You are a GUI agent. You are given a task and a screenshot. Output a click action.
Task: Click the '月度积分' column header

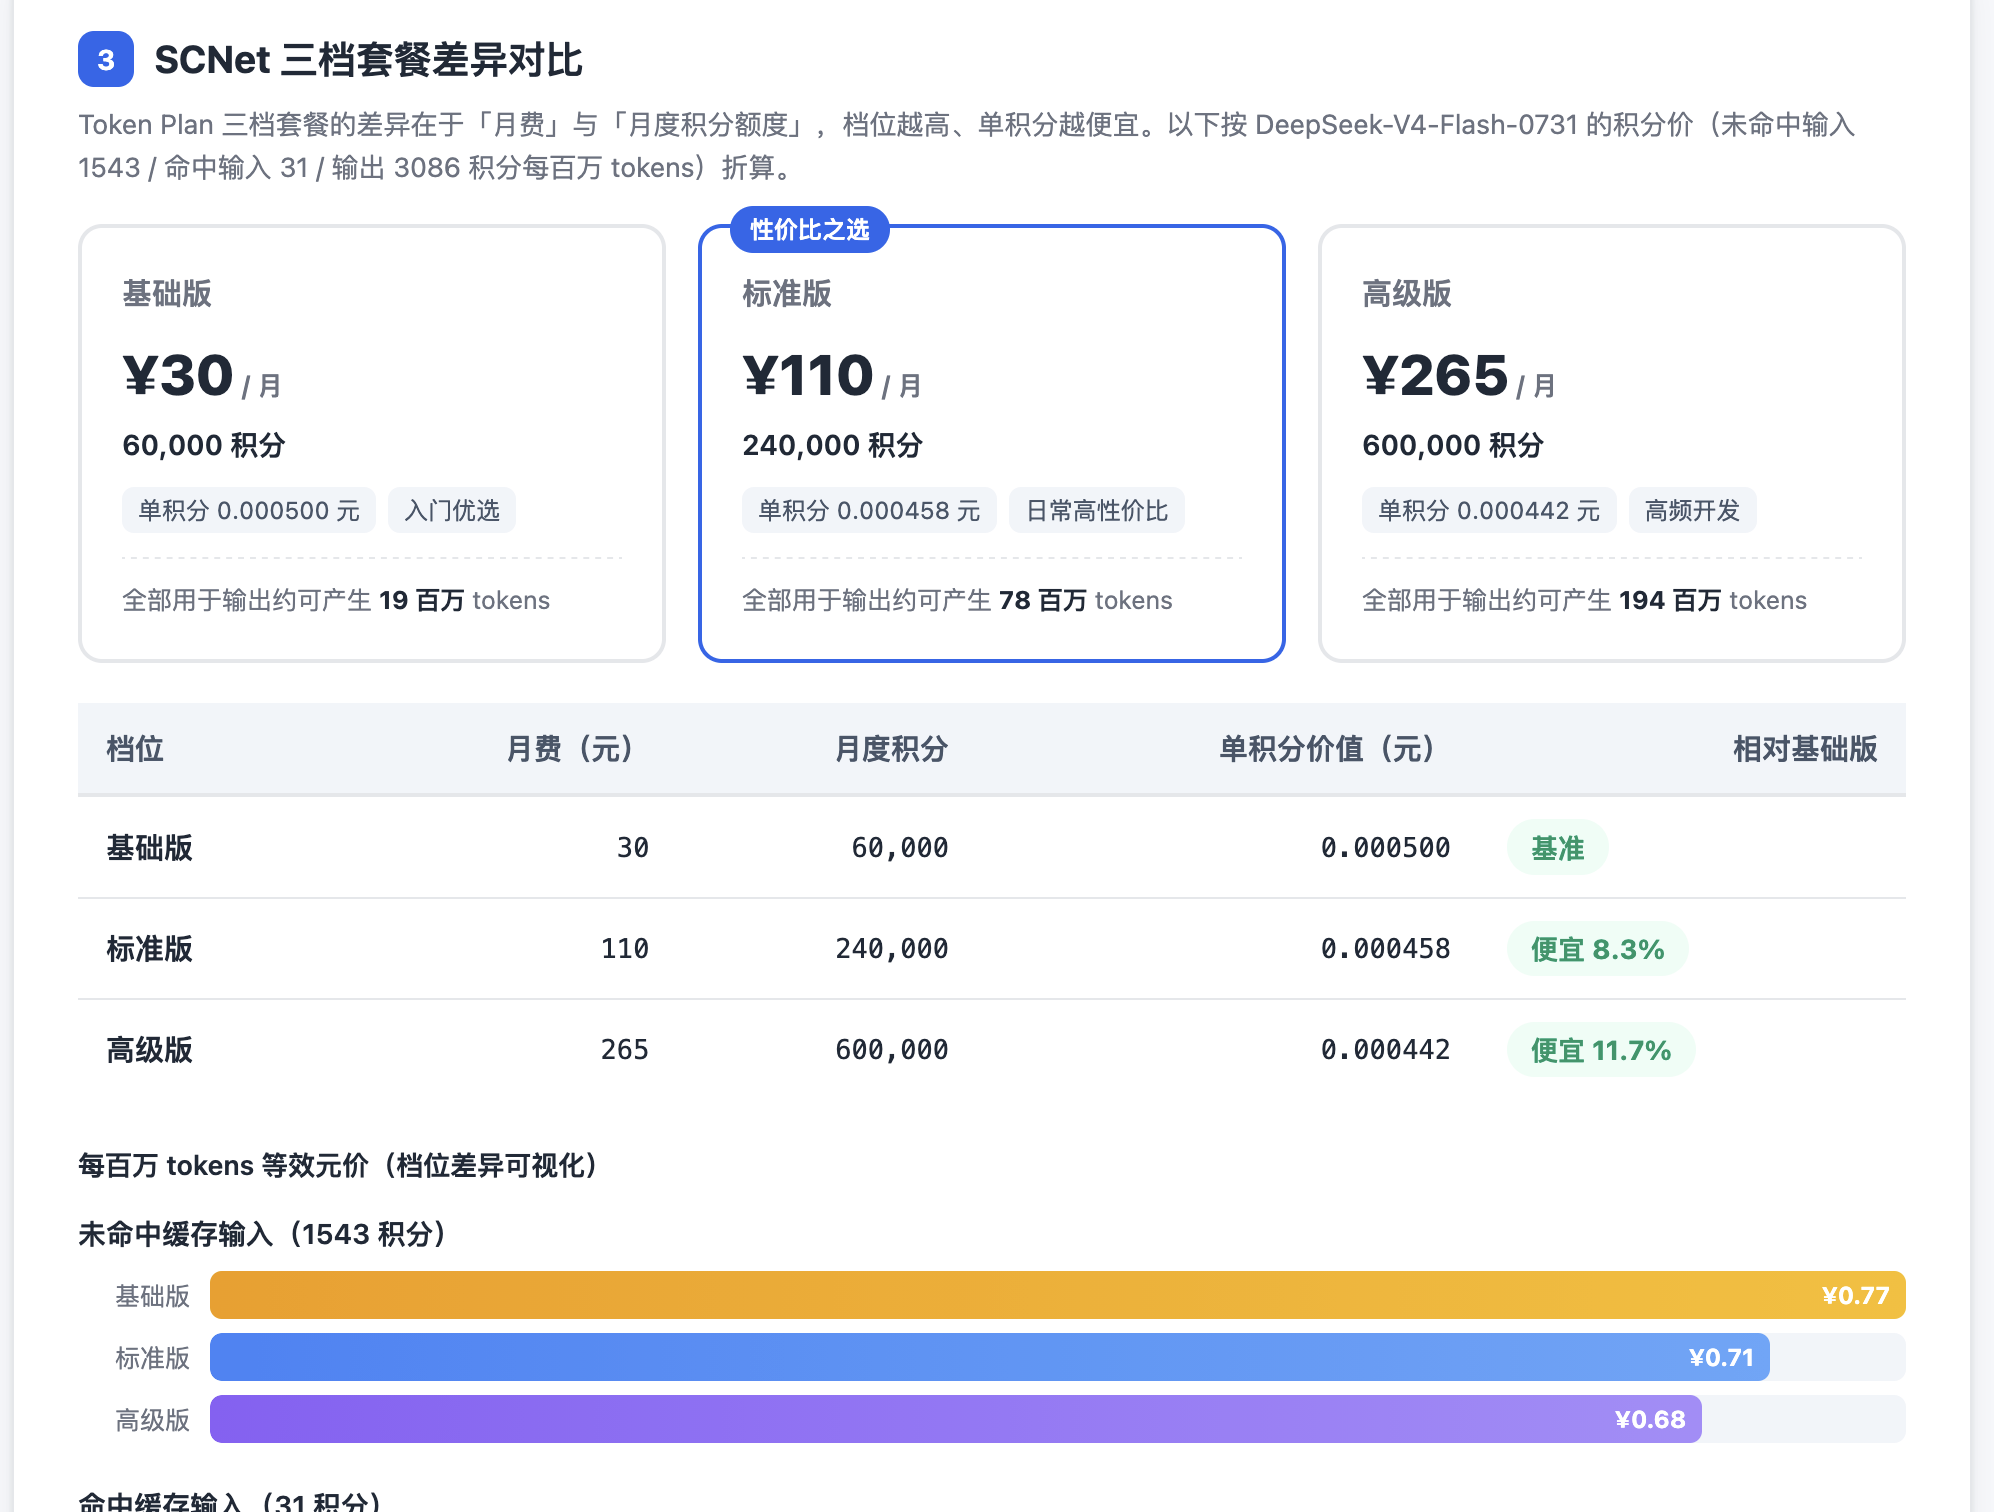(x=891, y=749)
